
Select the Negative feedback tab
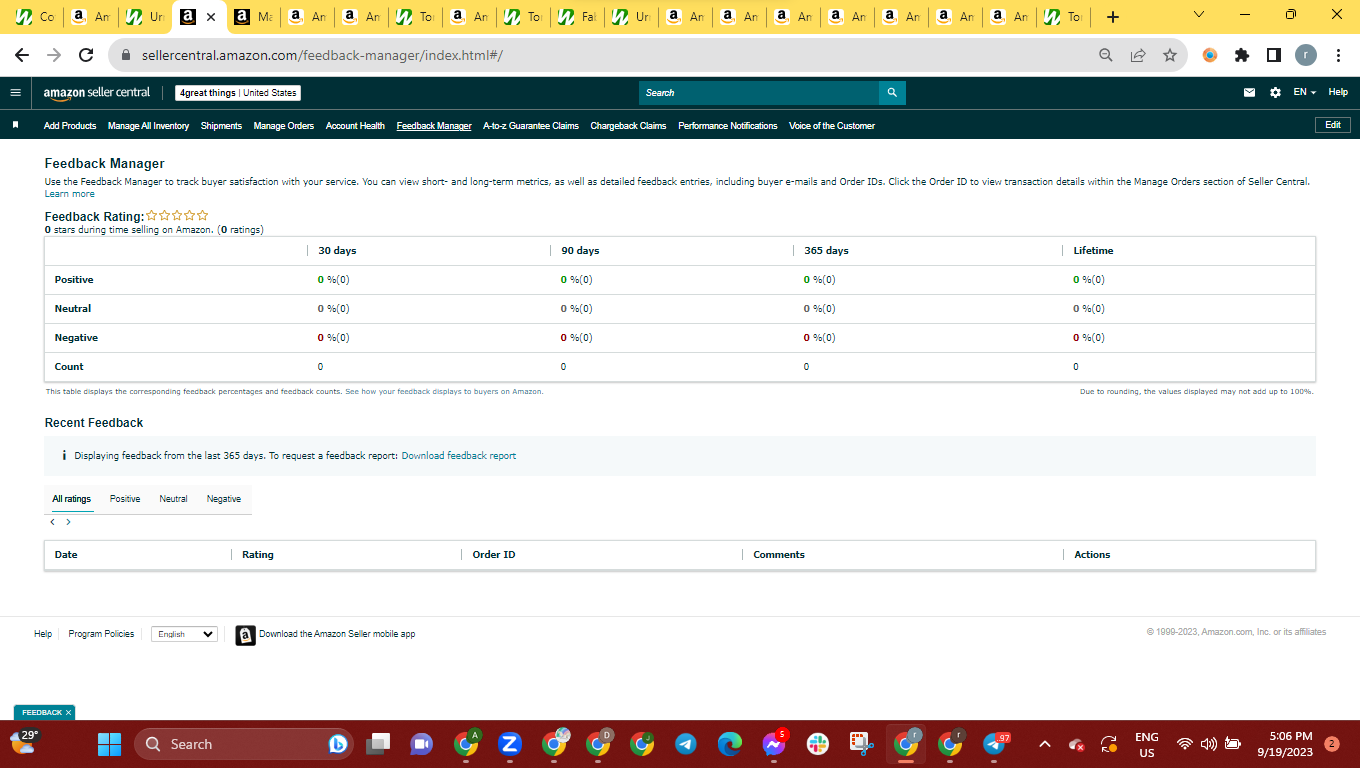[x=224, y=499]
